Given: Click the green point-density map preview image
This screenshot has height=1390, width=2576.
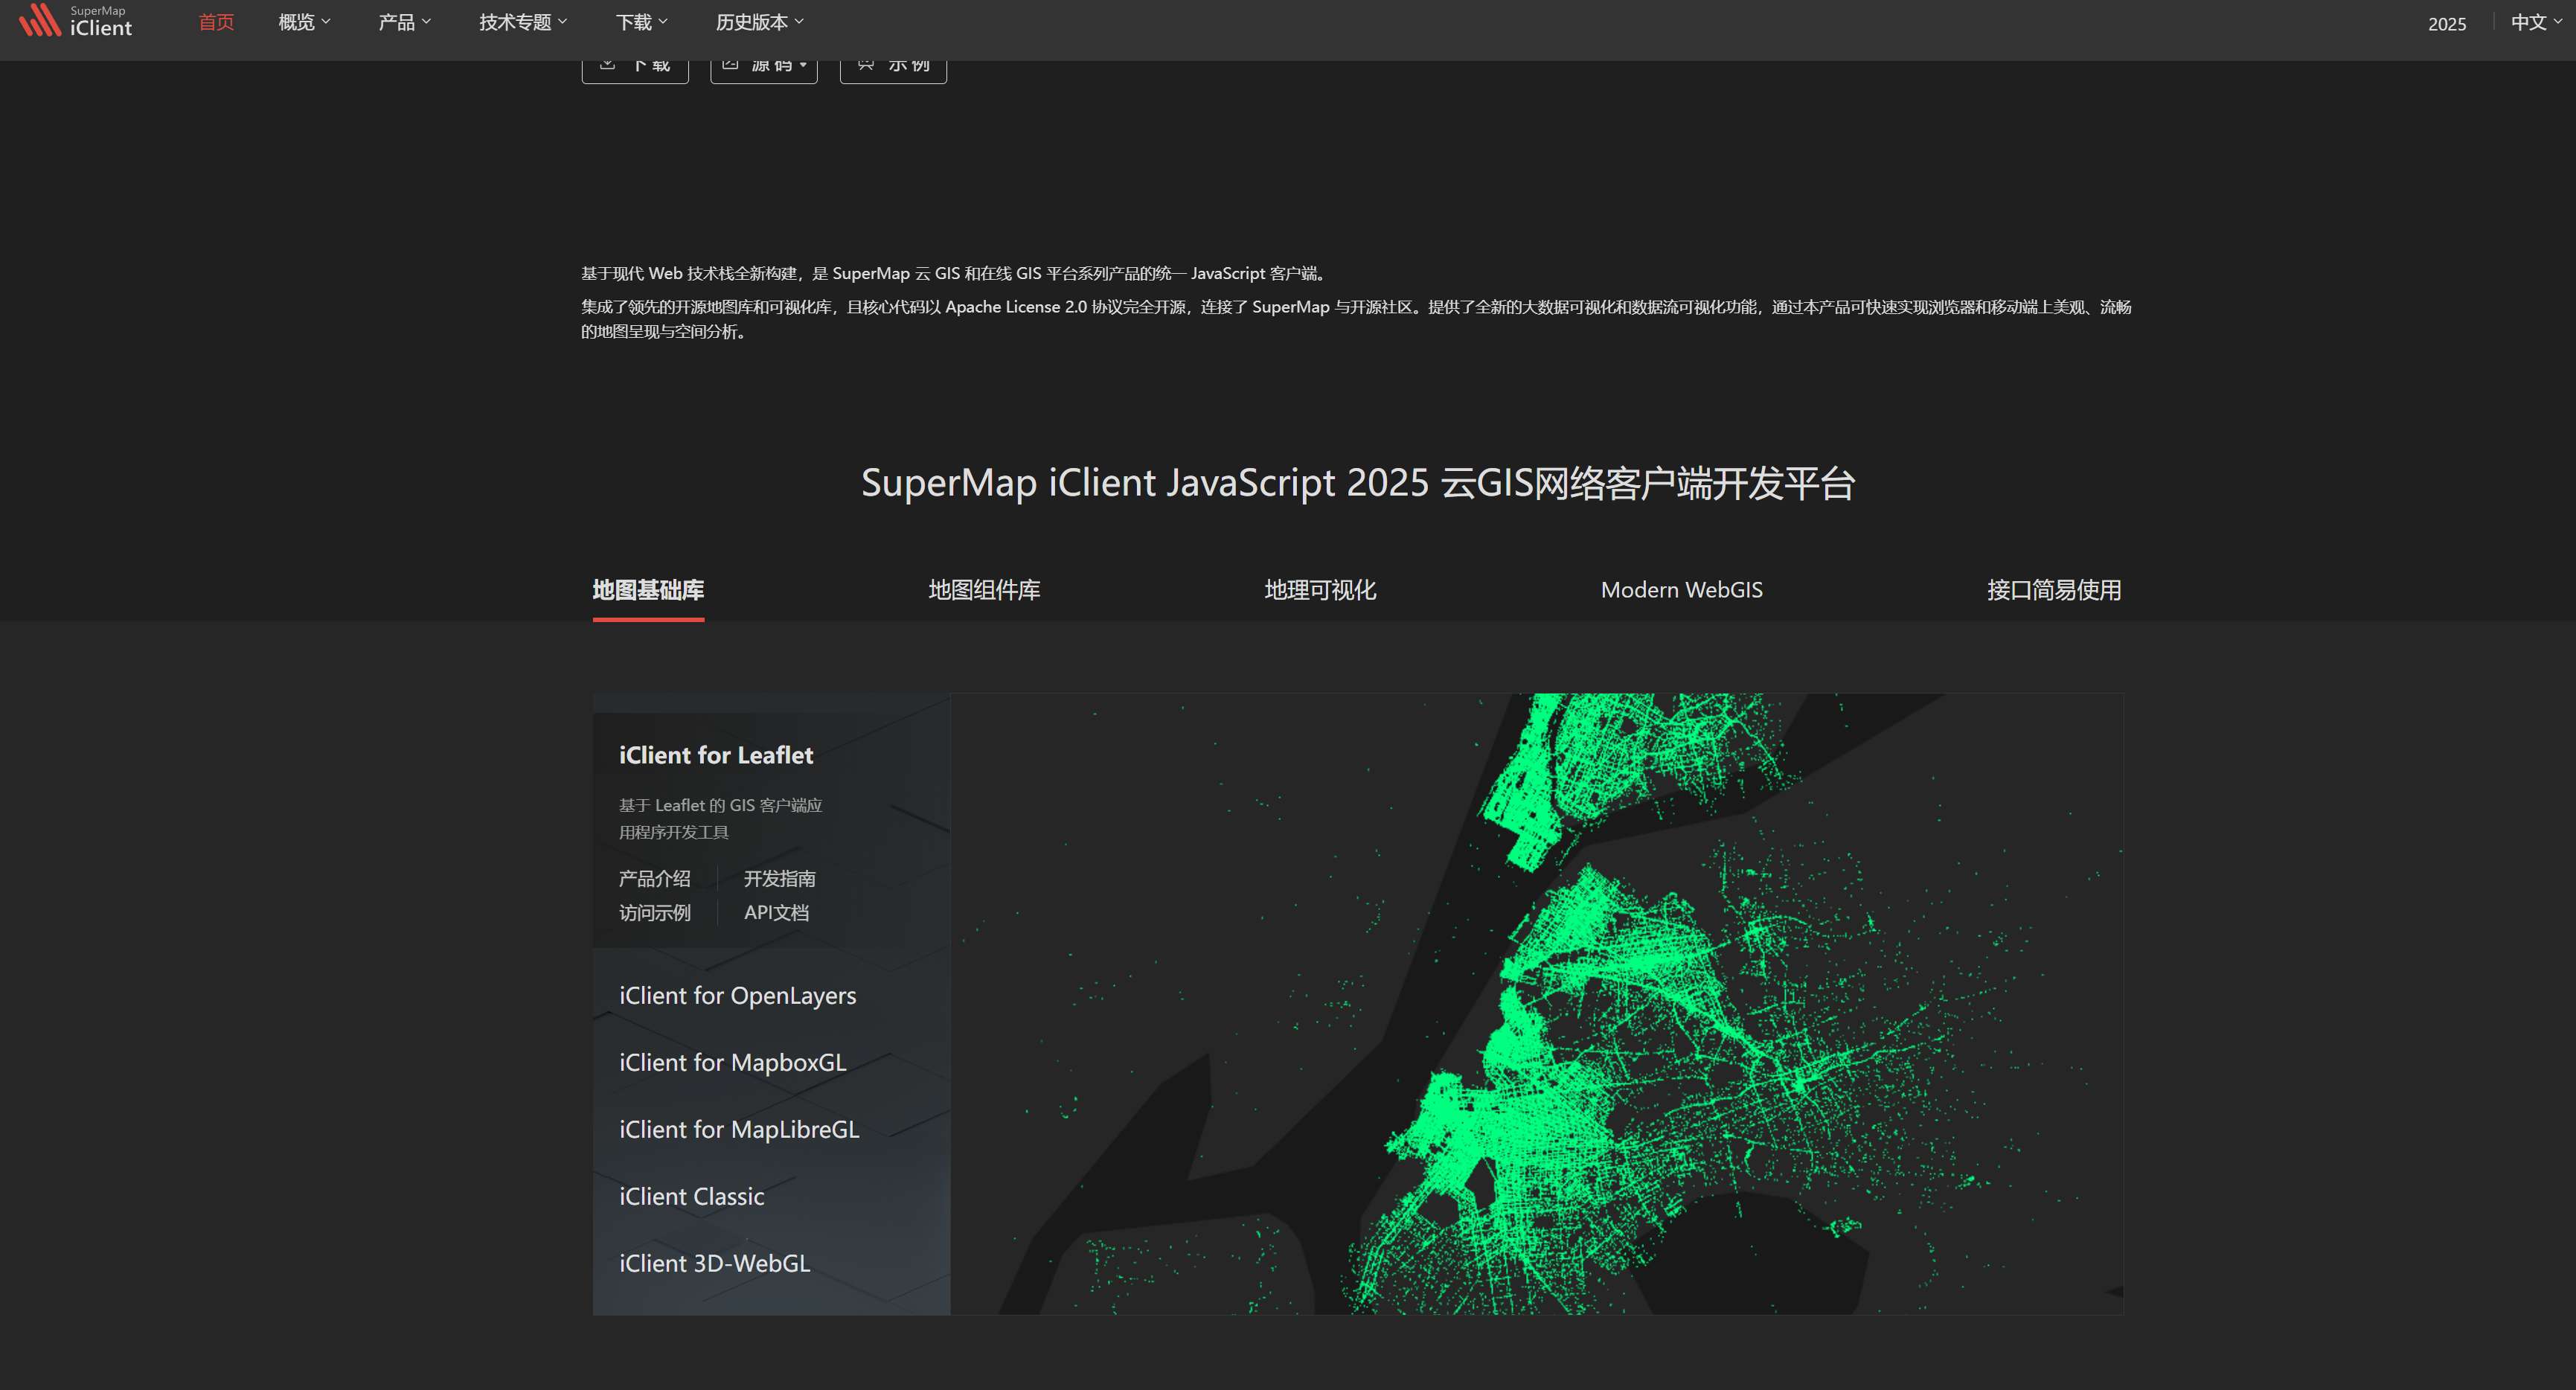Looking at the screenshot, I should [x=1536, y=1004].
